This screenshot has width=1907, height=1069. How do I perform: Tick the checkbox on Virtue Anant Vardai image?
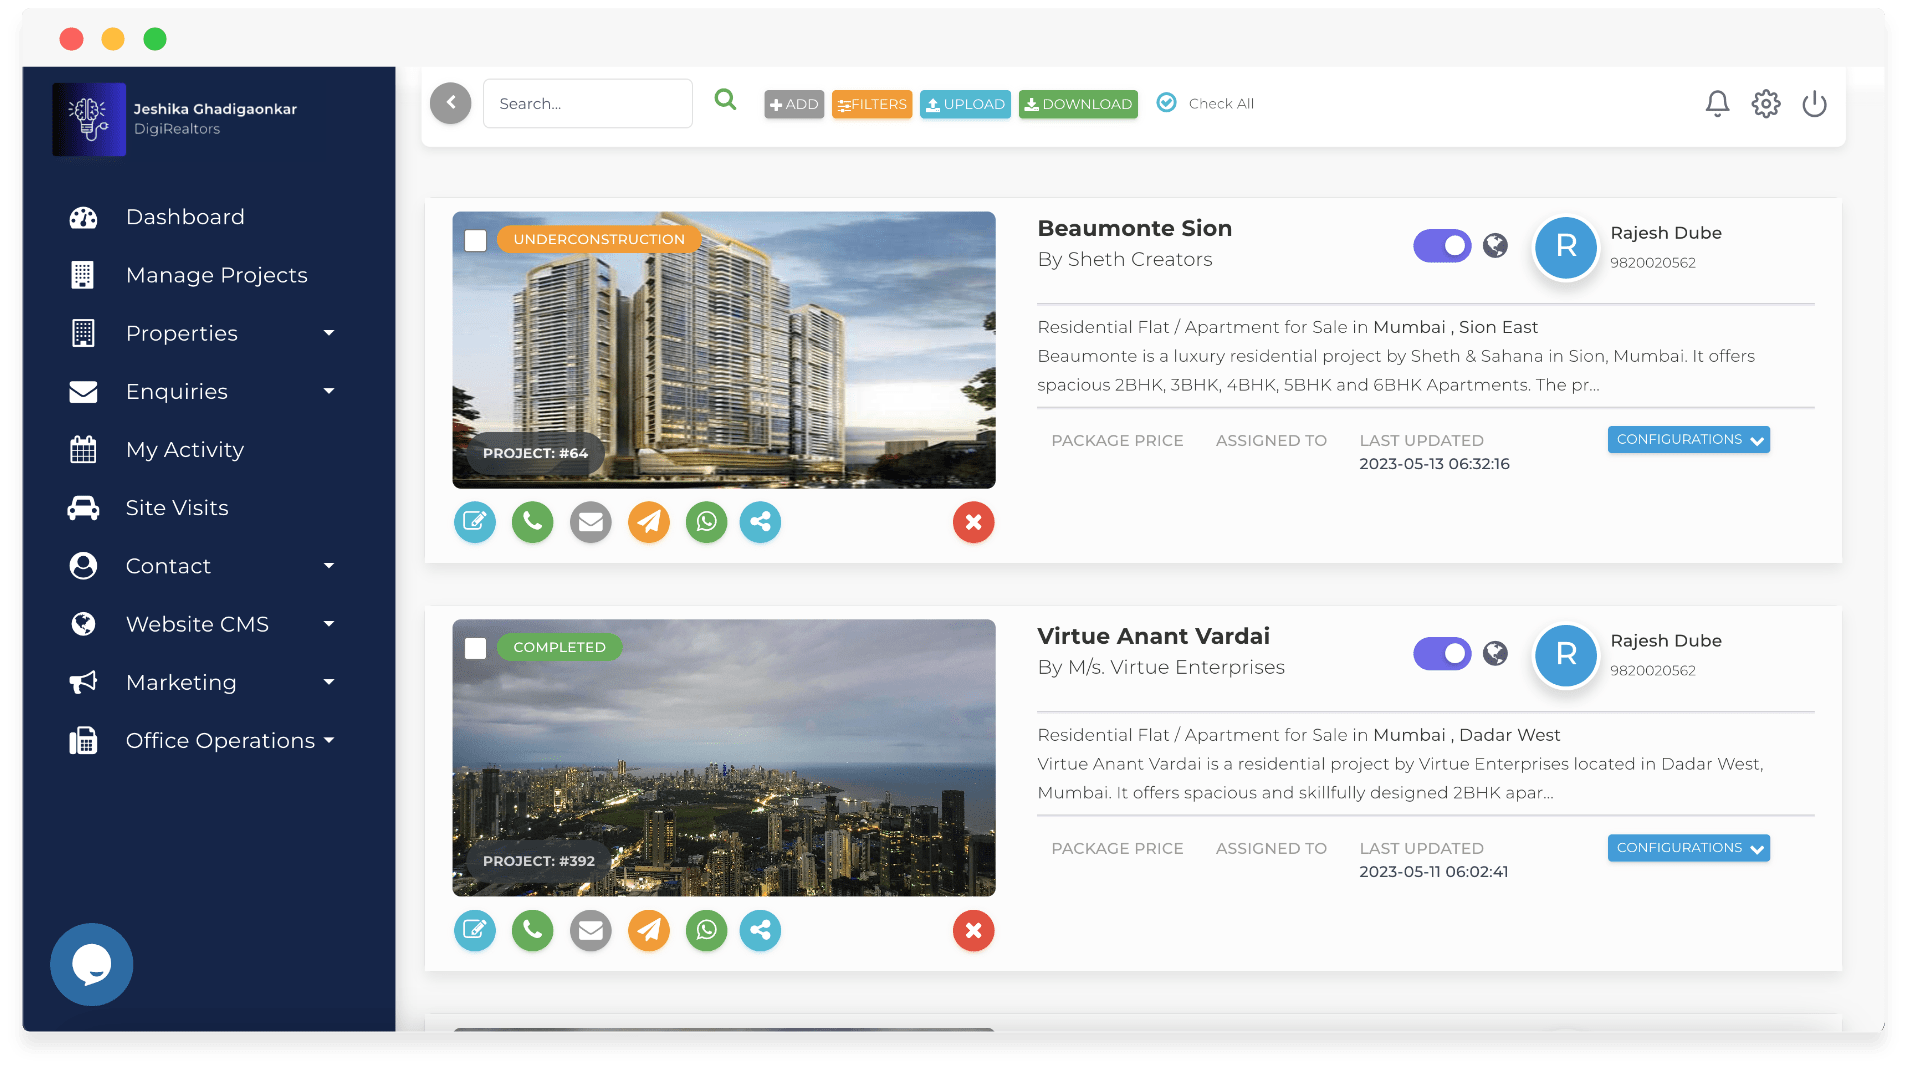pos(477,648)
